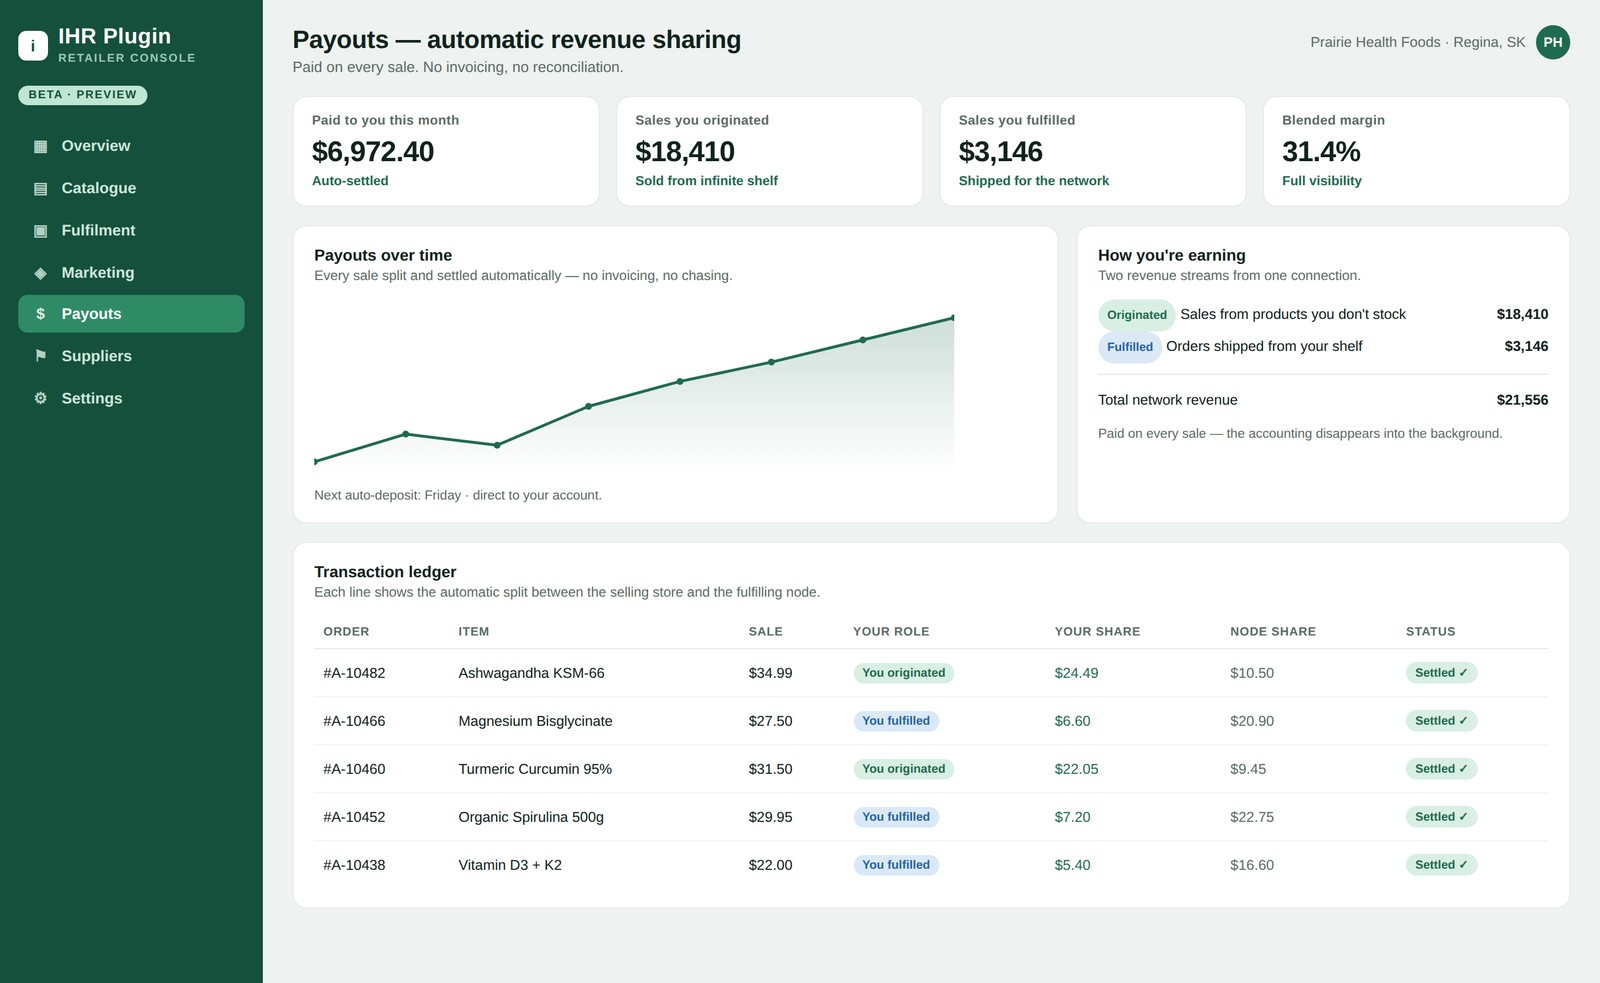Click the last data point on payouts chart
Viewport: 1600px width, 983px height.
(952, 318)
